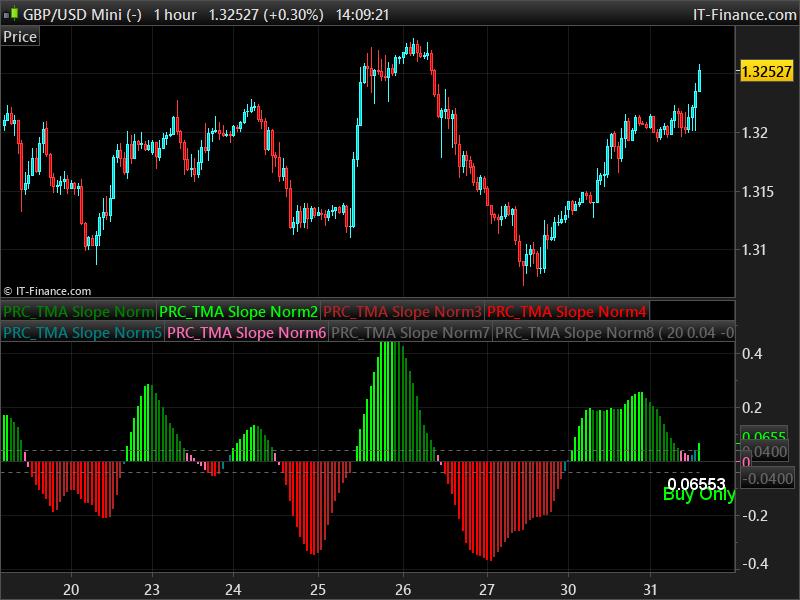This screenshot has height=600, width=800.
Task: Click the 0.06553 white value label
Action: tap(696, 484)
